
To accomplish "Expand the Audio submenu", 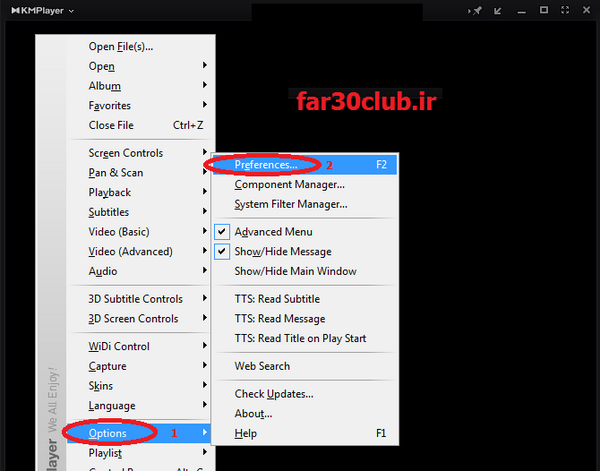I will 140,271.
